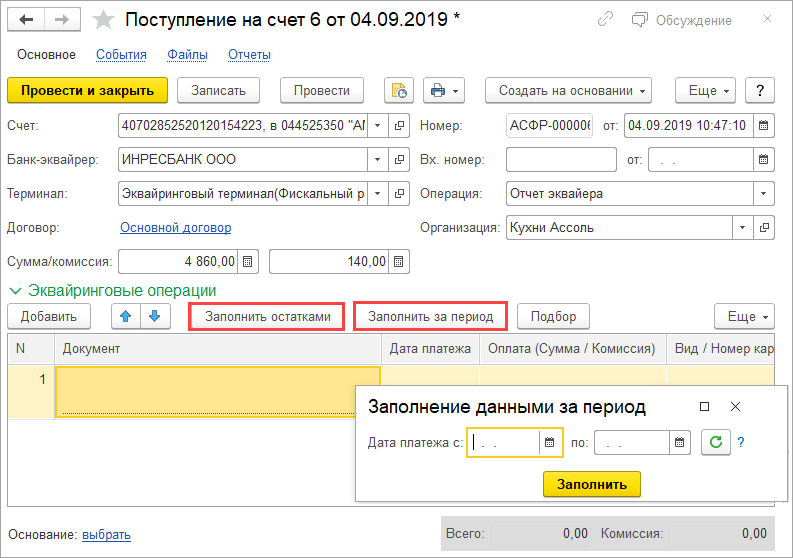Click the Провести button
Screen dimensions: 793x558
(x=322, y=91)
